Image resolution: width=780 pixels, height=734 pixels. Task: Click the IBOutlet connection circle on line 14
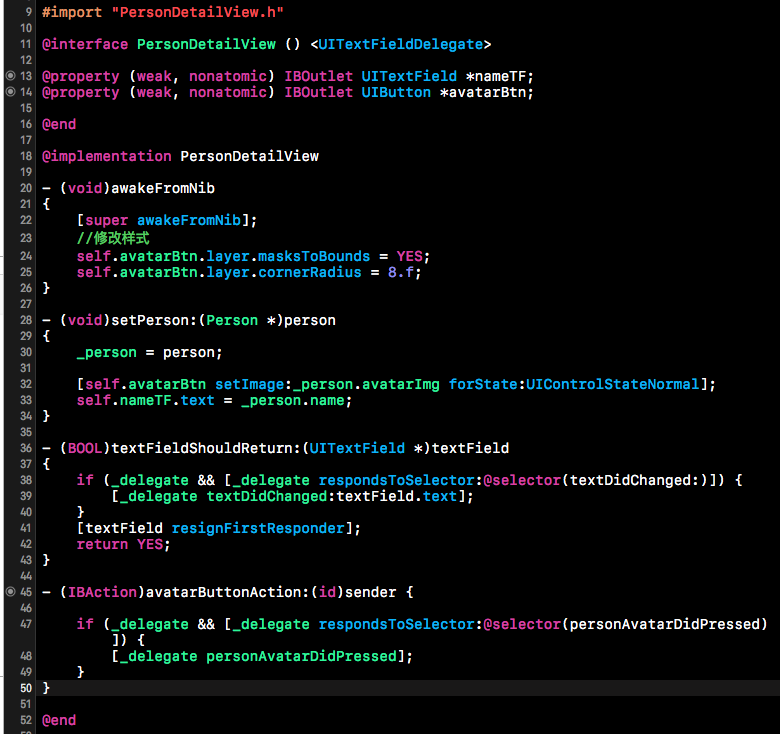pyautogui.click(x=10, y=92)
